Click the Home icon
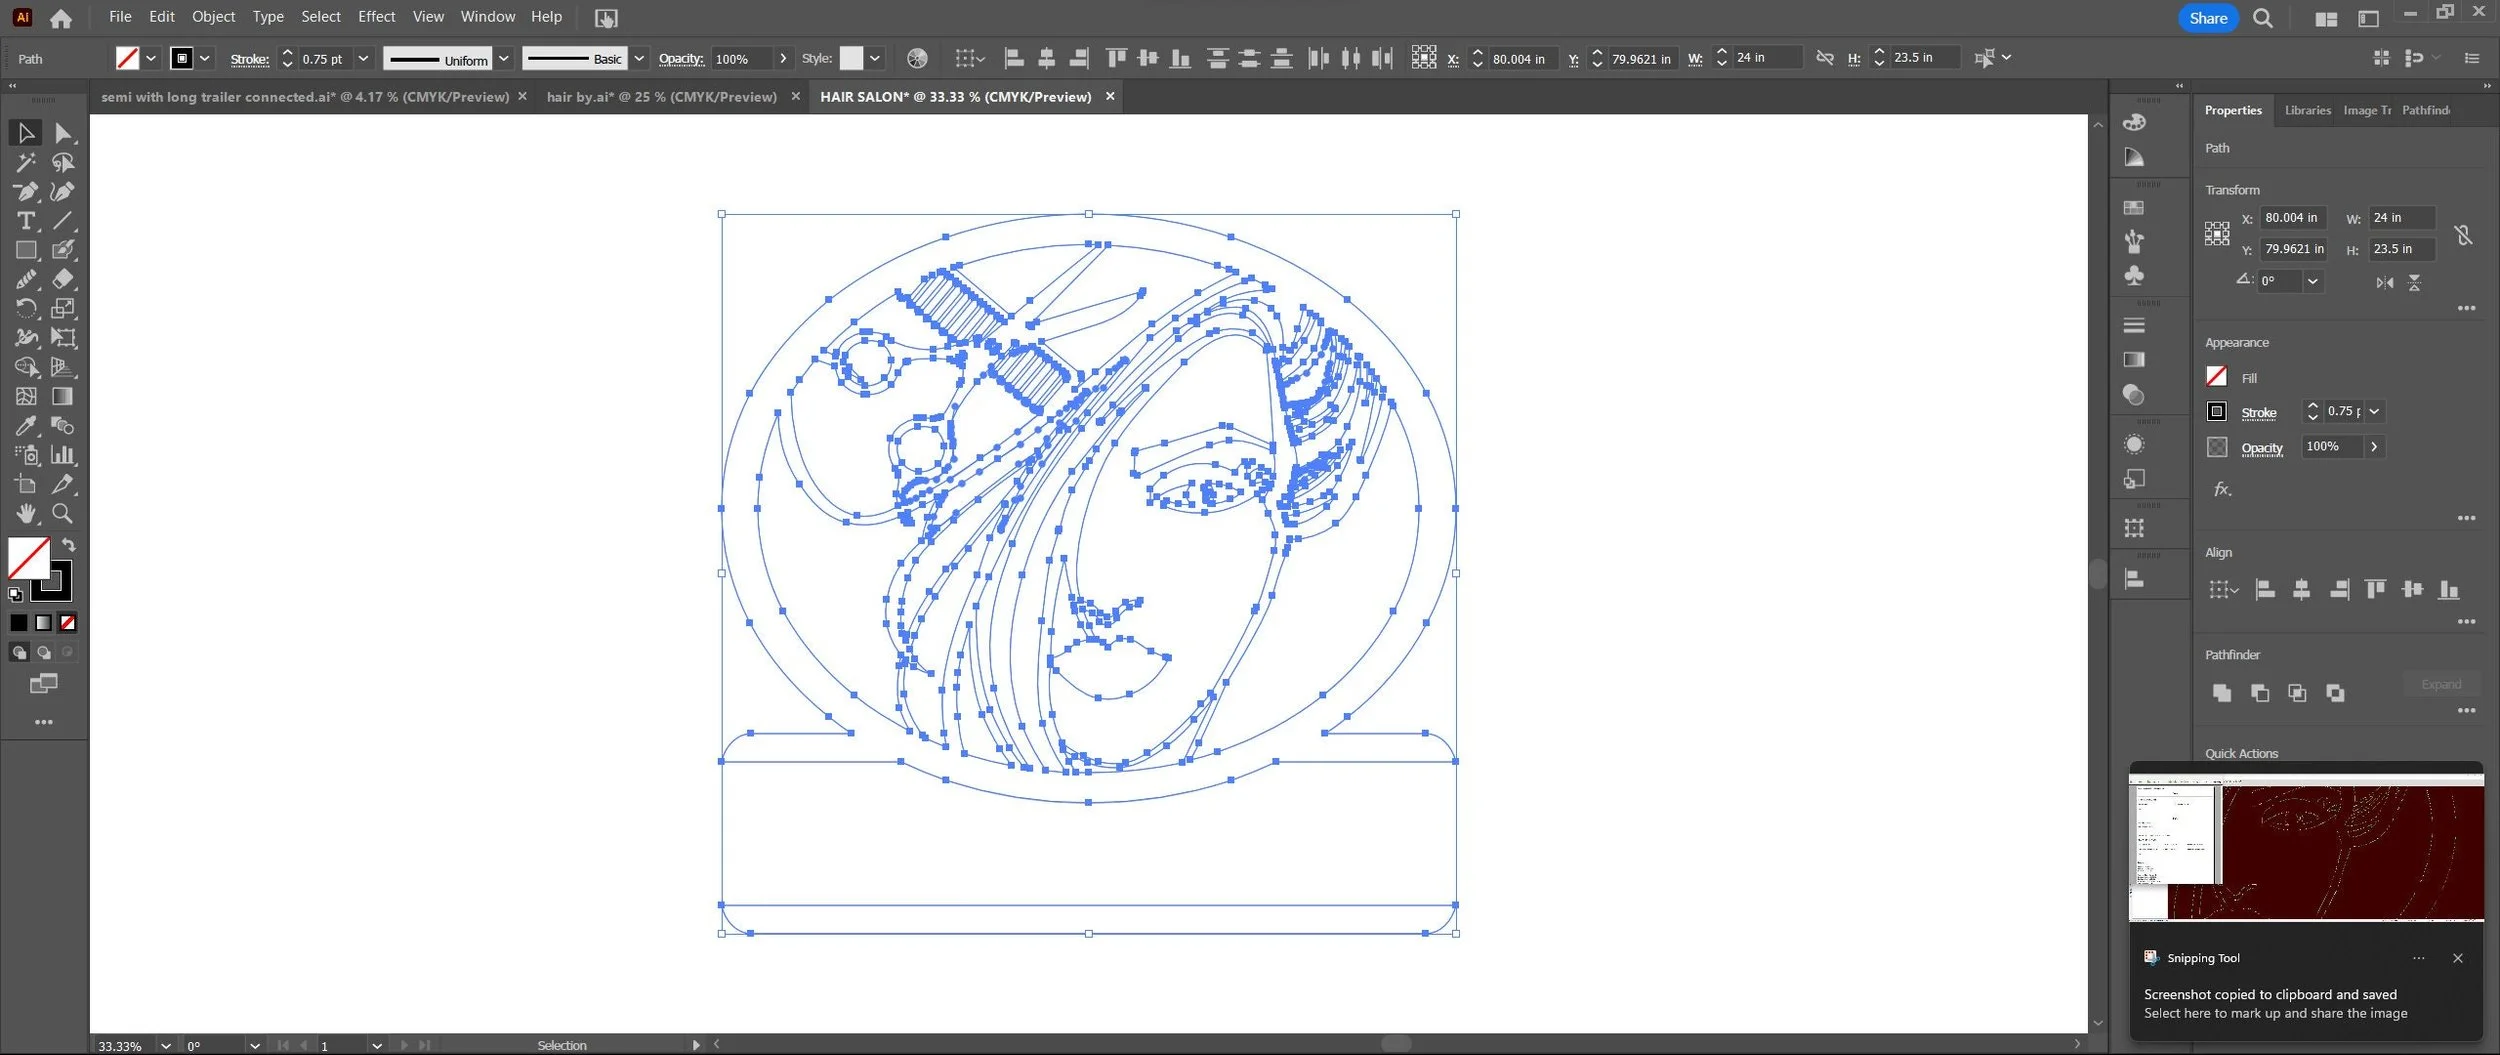This screenshot has width=2500, height=1055. tap(61, 18)
